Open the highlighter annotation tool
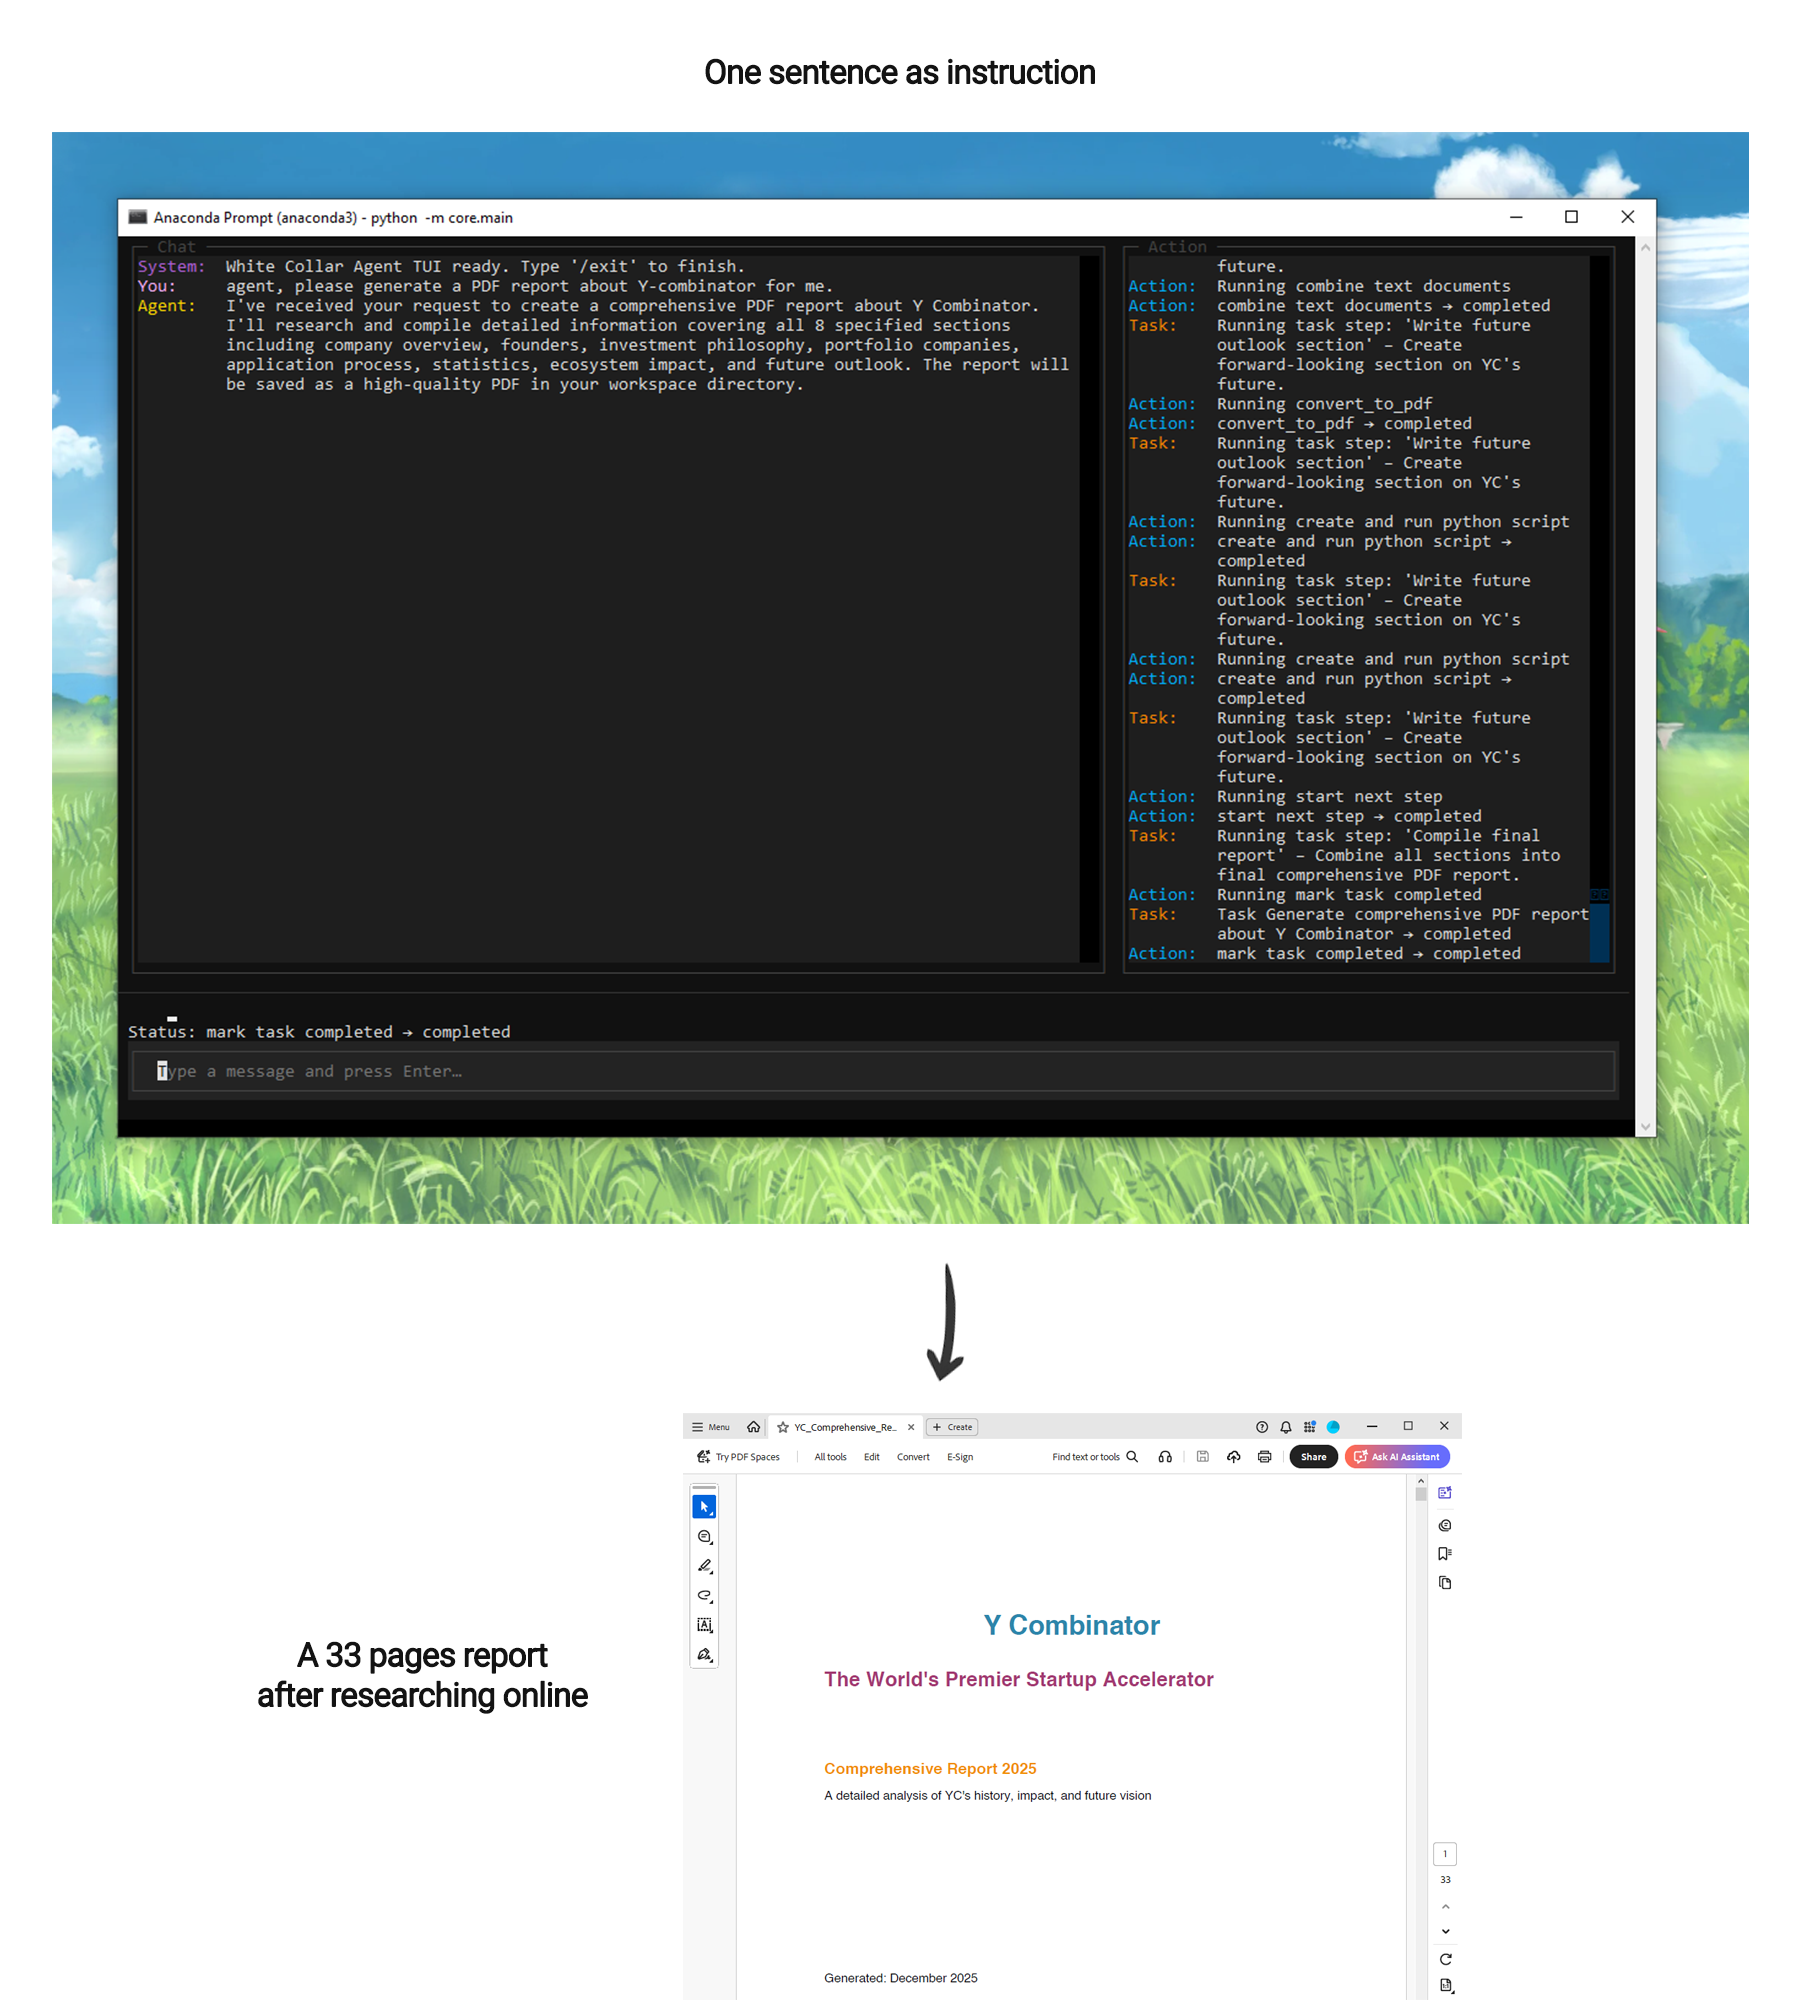1800x2000 pixels. point(705,1567)
